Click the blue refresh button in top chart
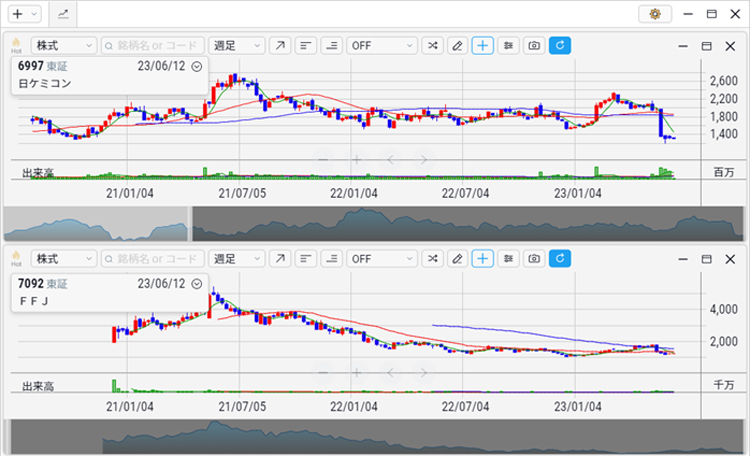 (x=560, y=46)
